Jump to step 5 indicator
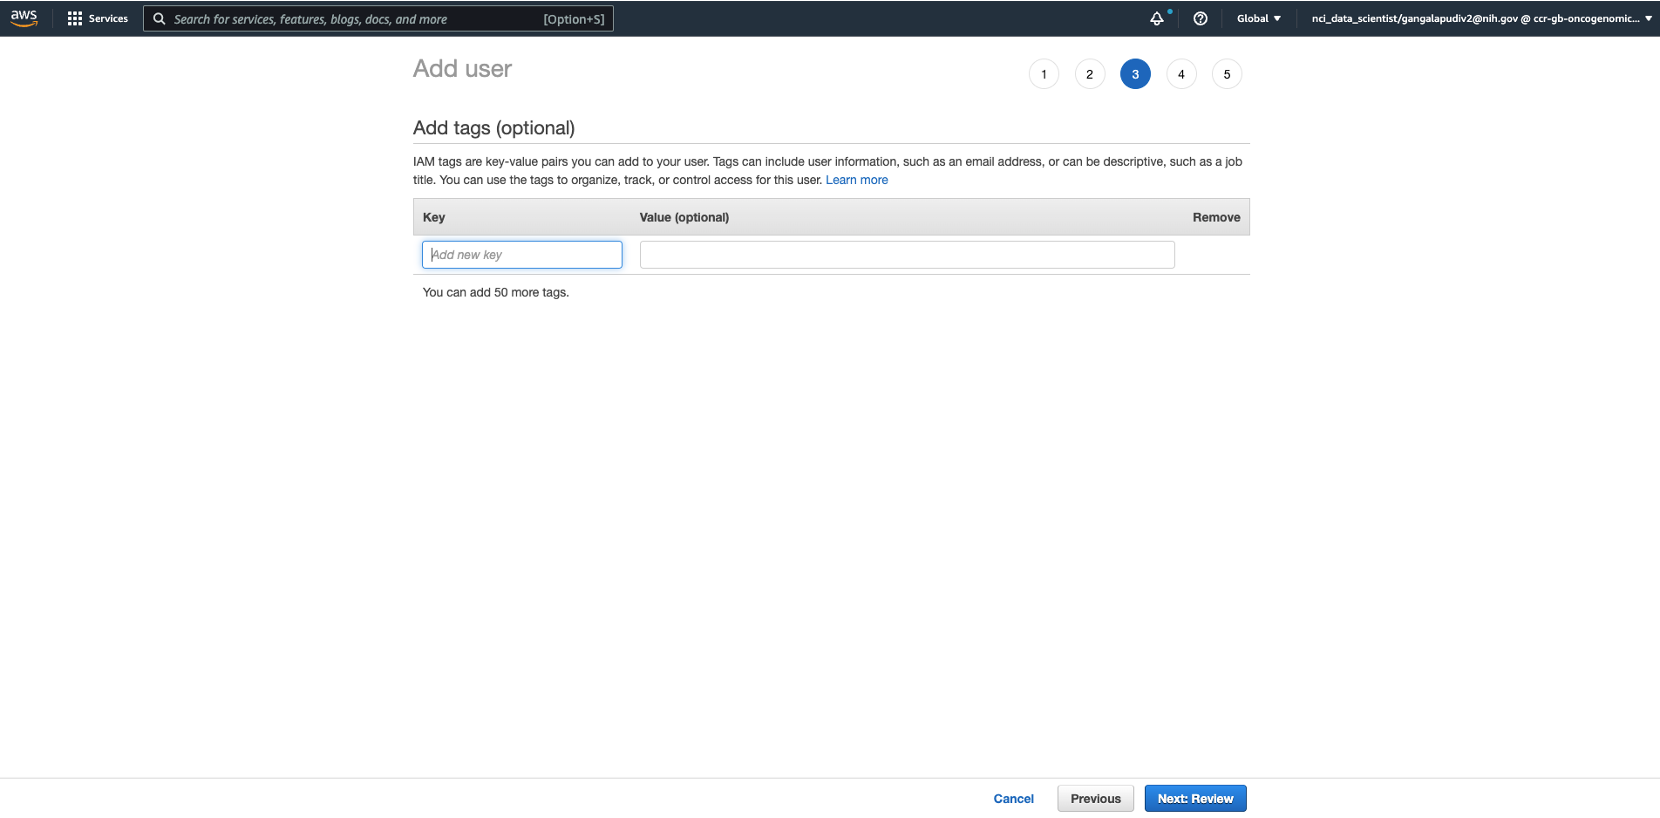Screen dimensions: 1660x818 (1227, 74)
